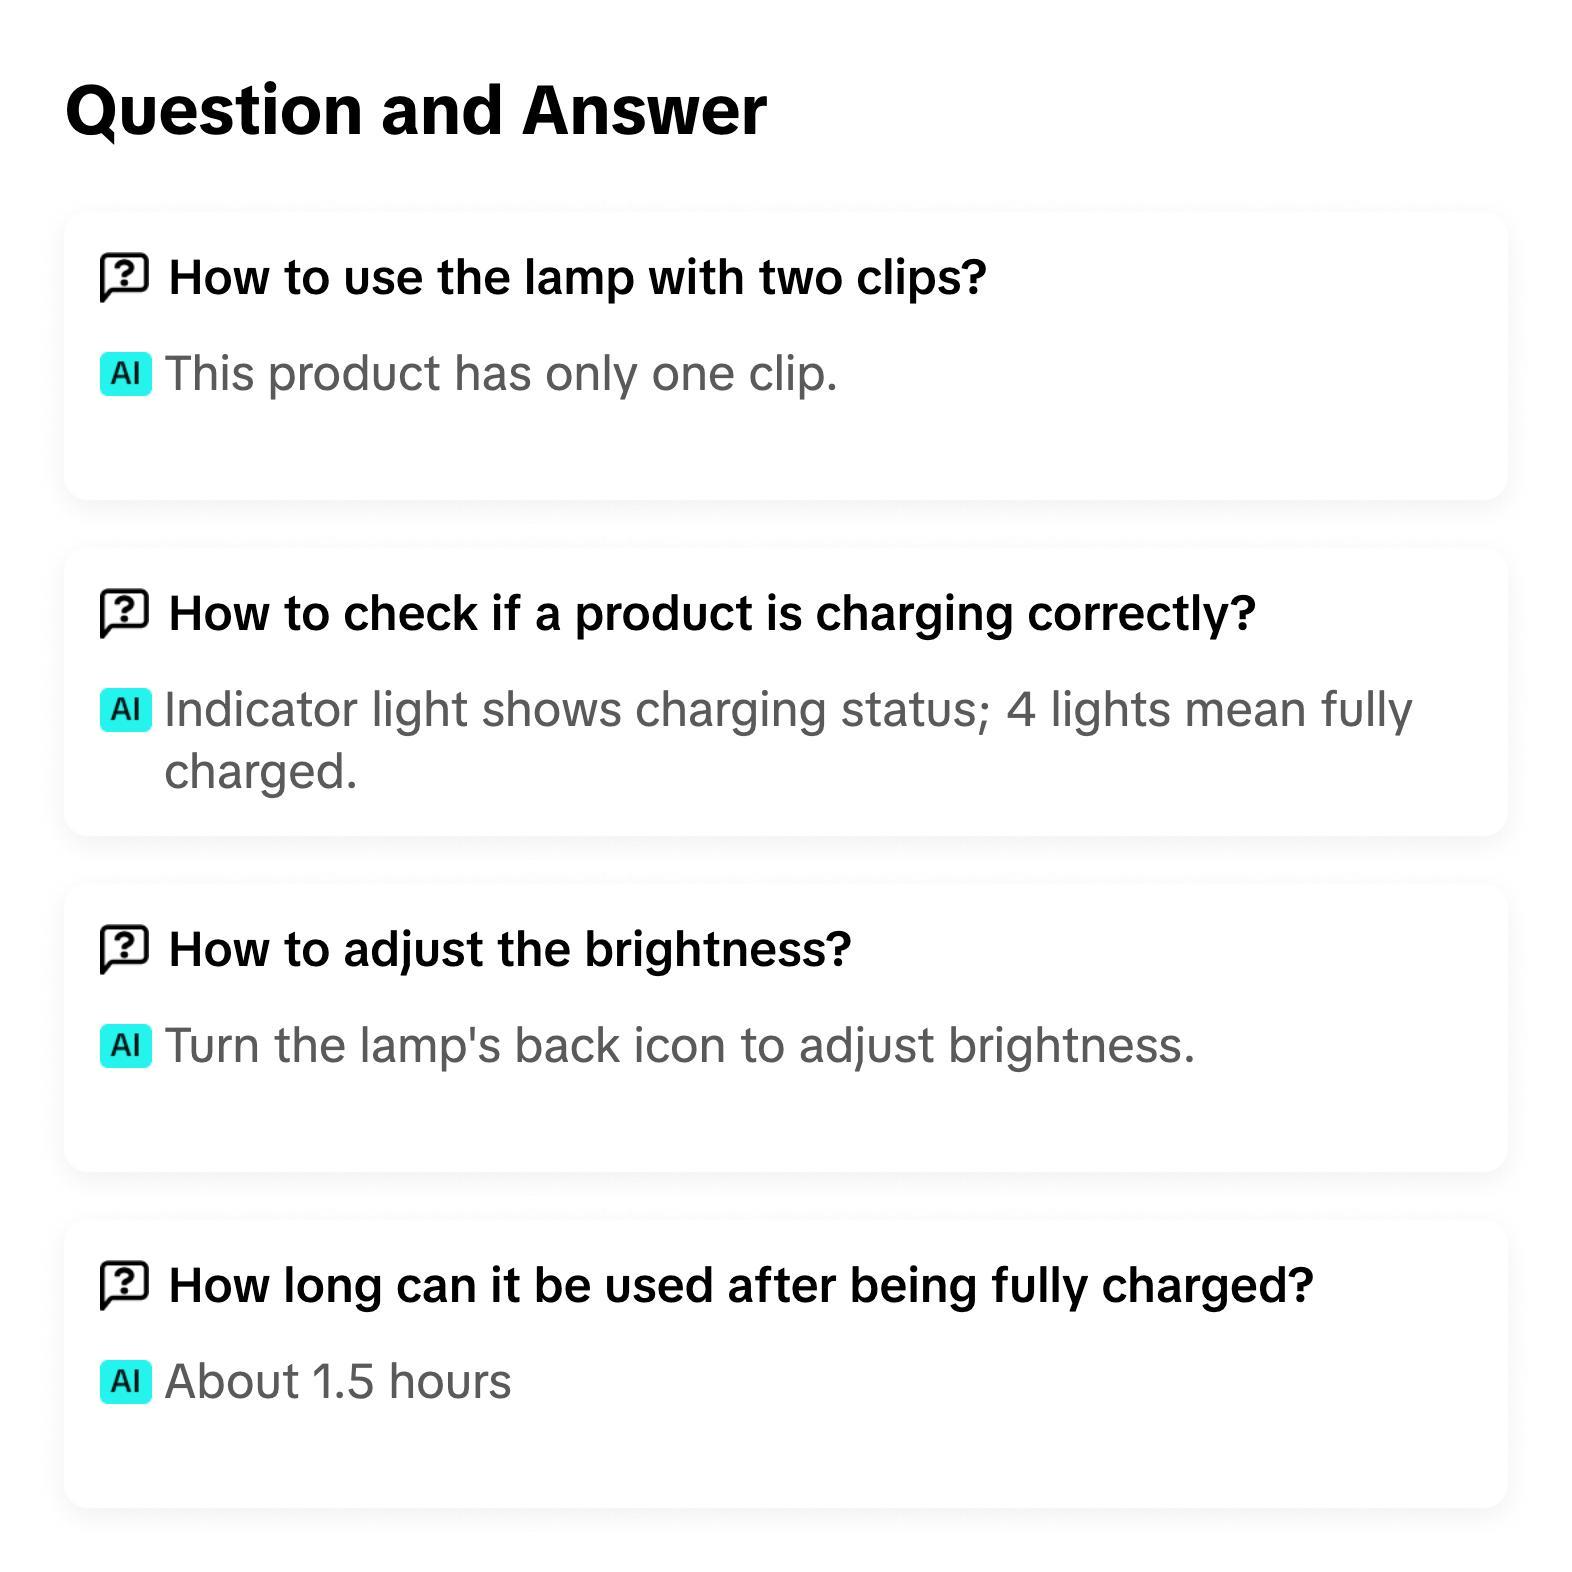Click the Question and Answer heading
The image size is (1572, 1572).
pyautogui.click(x=415, y=110)
